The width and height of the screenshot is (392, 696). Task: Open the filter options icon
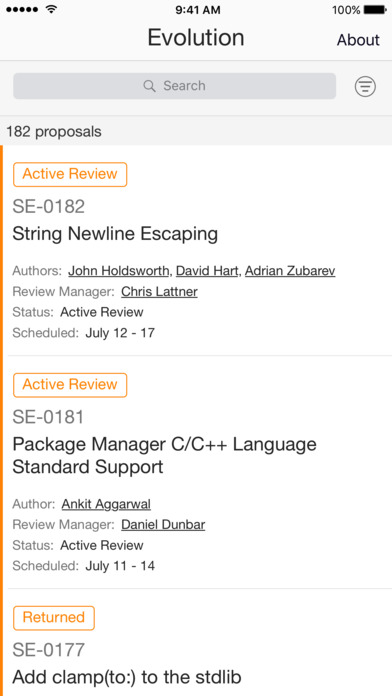pyautogui.click(x=365, y=87)
